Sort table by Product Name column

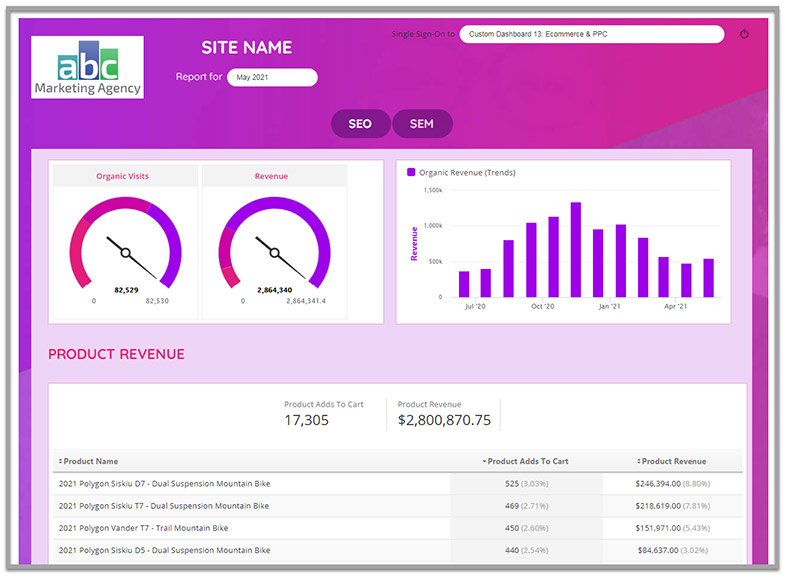pyautogui.click(x=90, y=461)
